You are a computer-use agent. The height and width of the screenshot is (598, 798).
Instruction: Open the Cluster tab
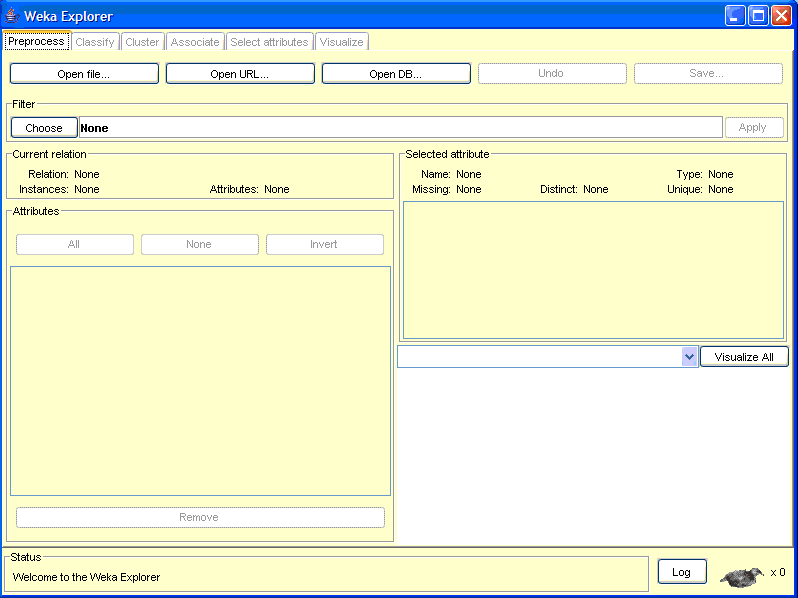pos(142,42)
